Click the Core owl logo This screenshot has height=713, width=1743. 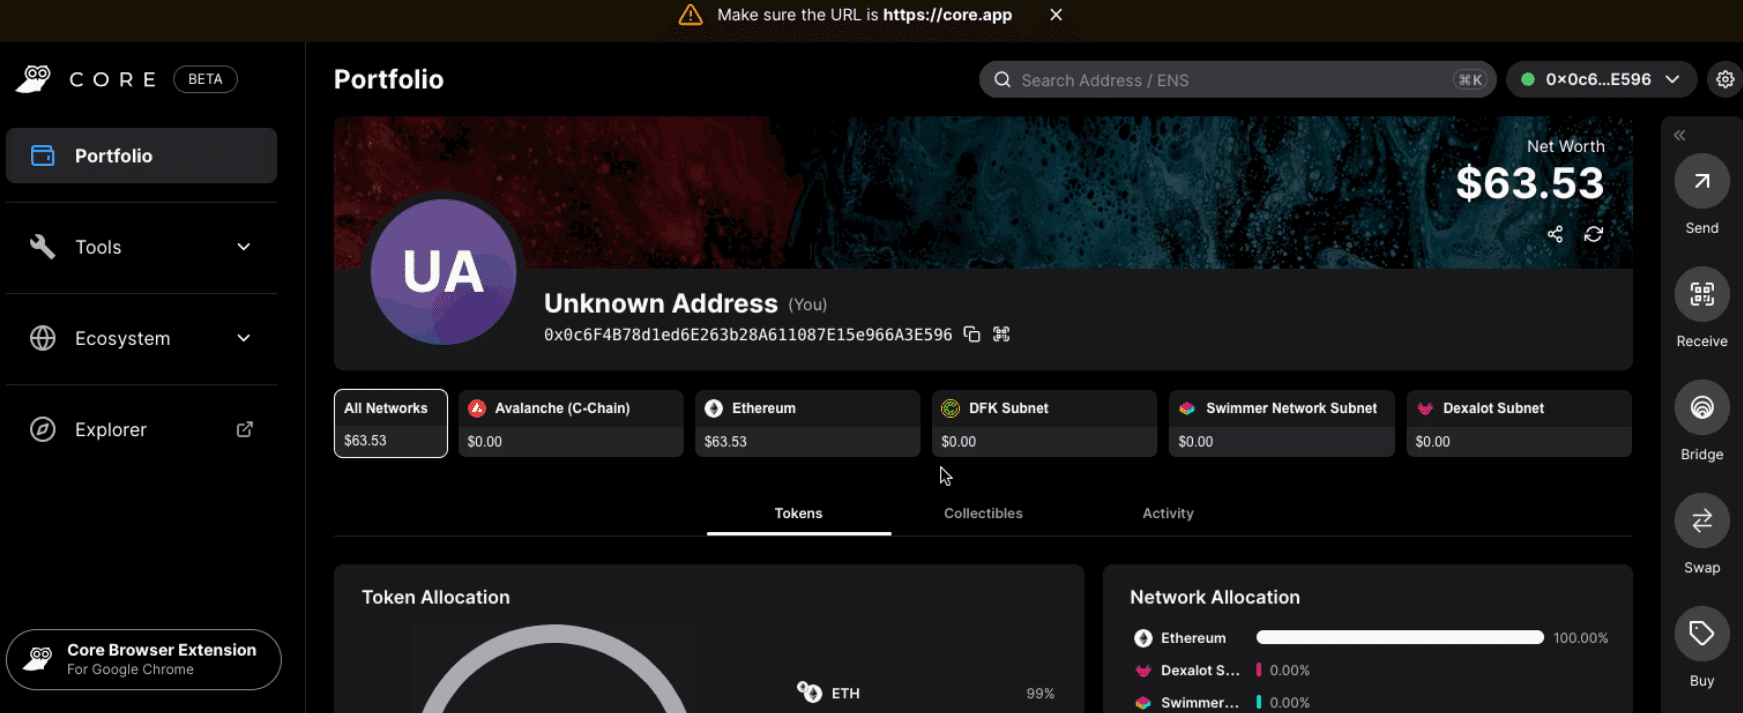tap(34, 79)
